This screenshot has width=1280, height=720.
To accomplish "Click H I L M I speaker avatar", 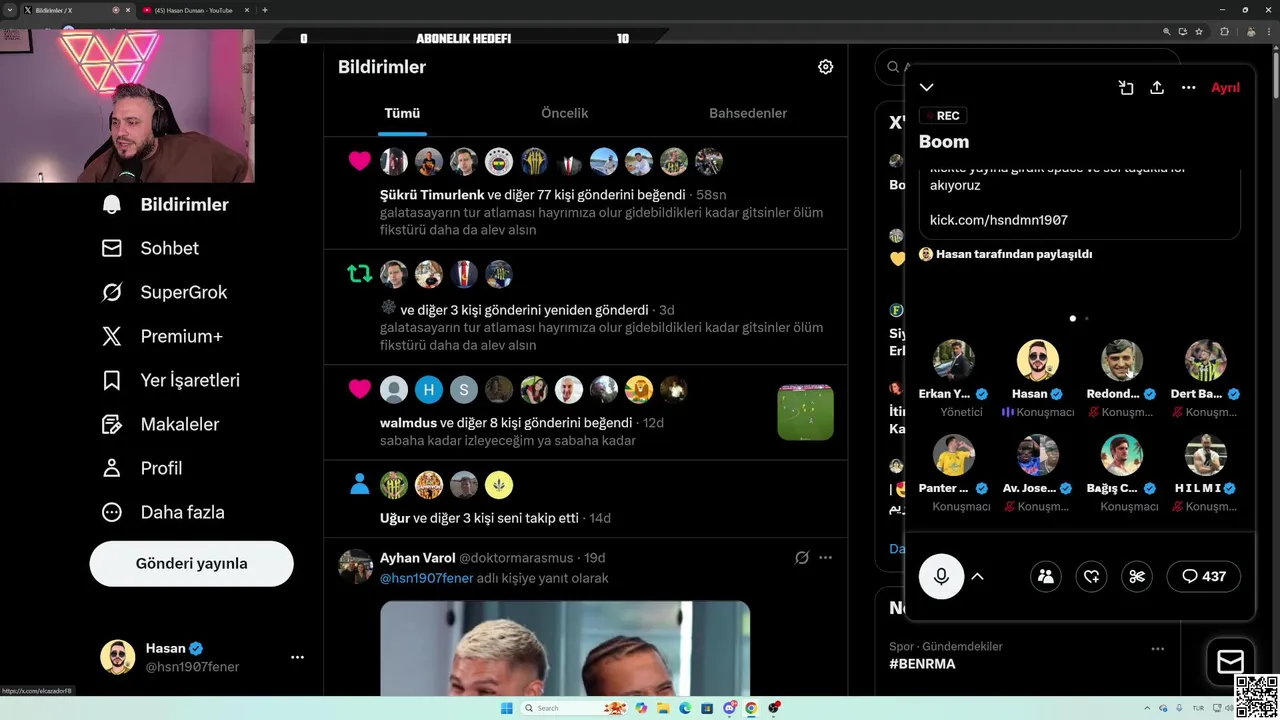I will 1206,455.
